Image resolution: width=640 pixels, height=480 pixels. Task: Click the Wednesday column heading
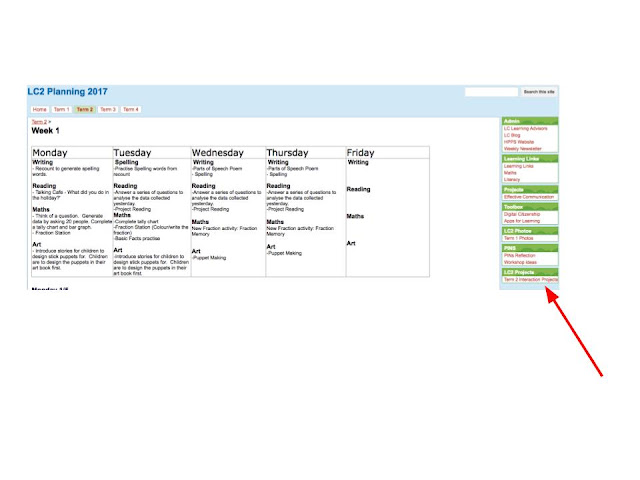tap(218, 153)
